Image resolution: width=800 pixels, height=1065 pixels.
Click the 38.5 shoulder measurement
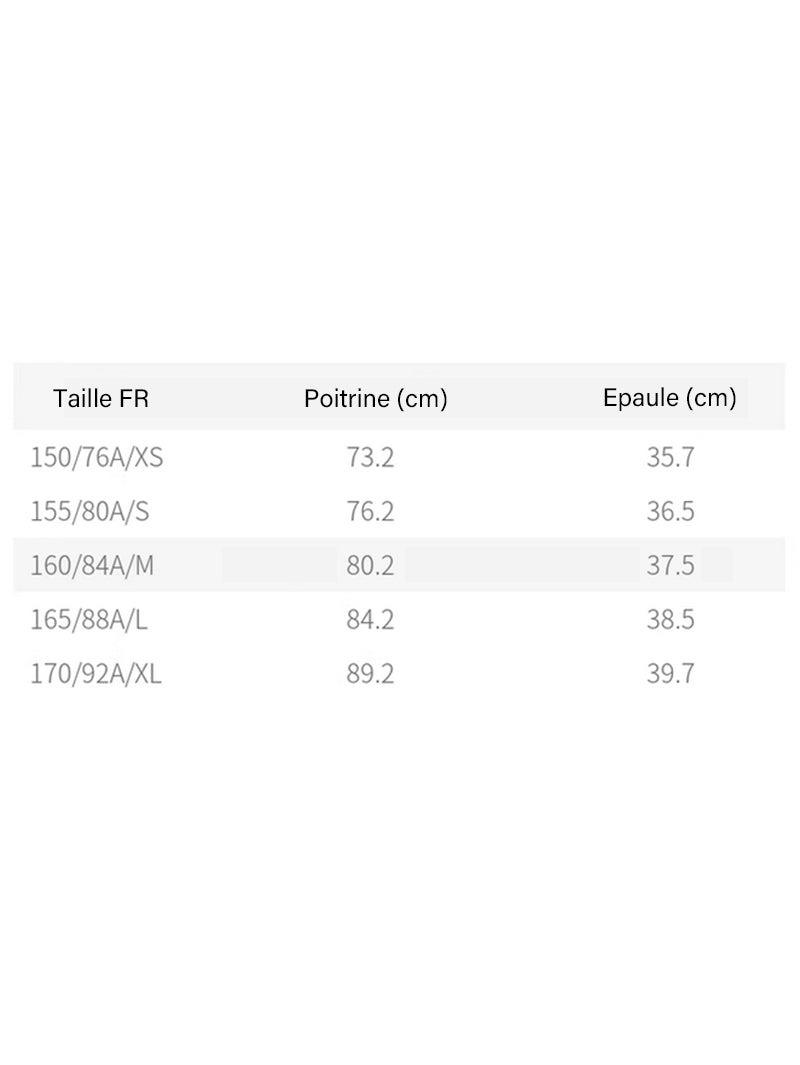[x=670, y=619]
